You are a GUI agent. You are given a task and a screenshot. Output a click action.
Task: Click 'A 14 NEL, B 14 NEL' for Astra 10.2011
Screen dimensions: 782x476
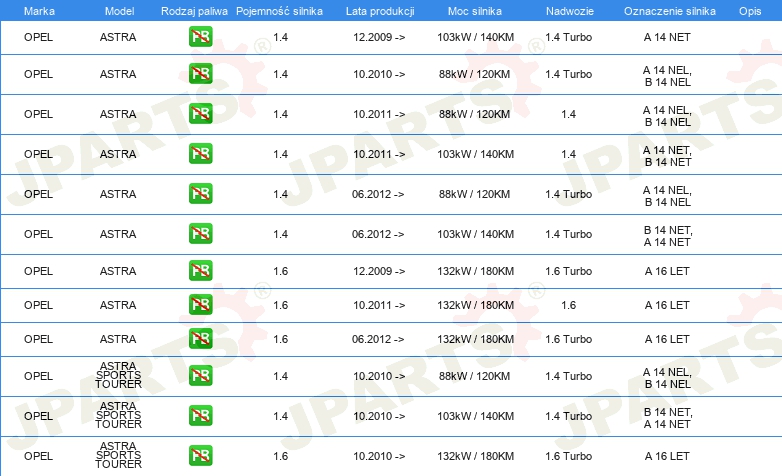pos(667,116)
